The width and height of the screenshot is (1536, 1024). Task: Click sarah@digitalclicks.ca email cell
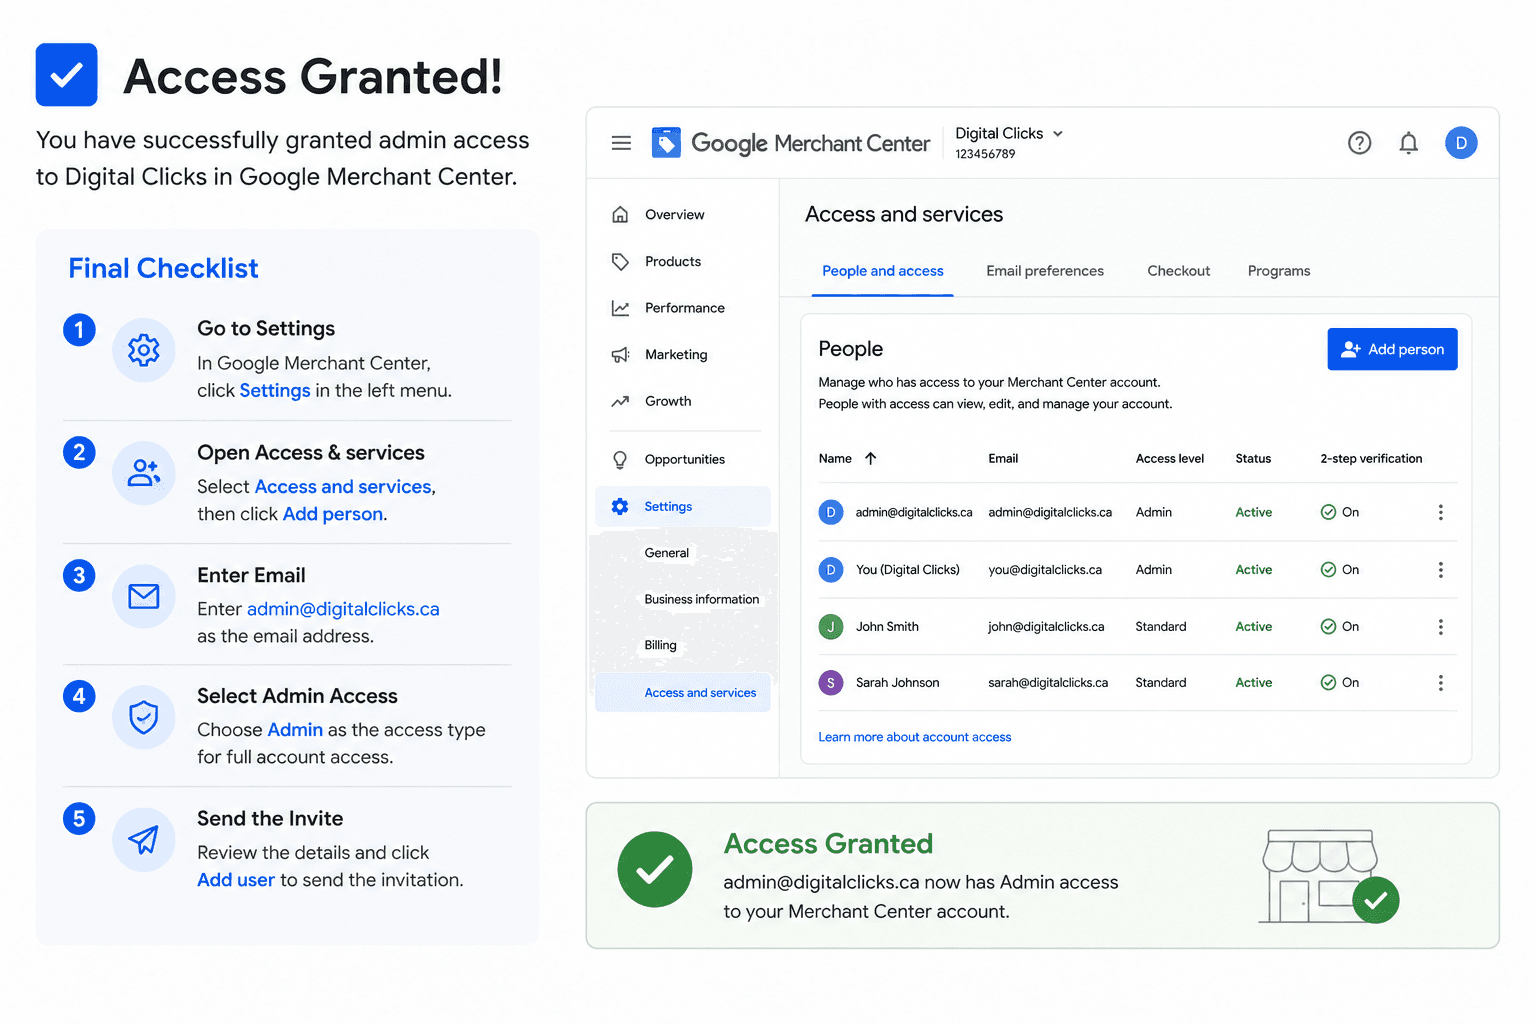[x=1048, y=683]
